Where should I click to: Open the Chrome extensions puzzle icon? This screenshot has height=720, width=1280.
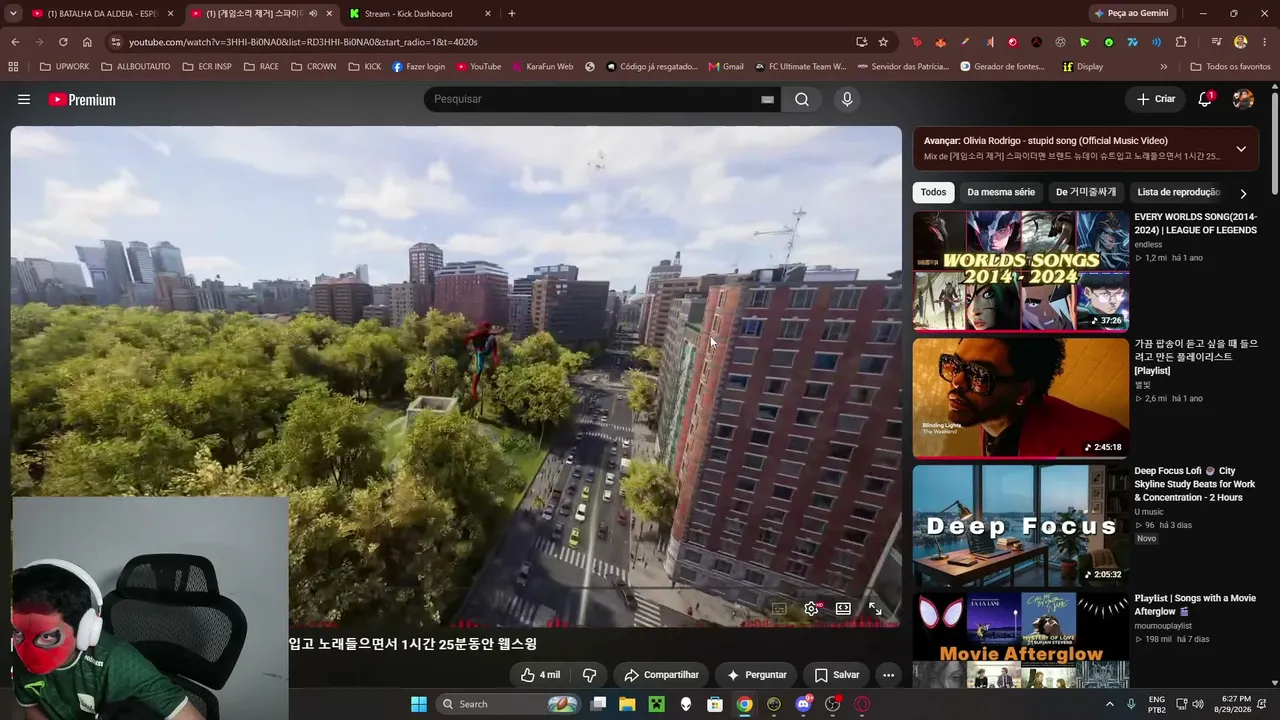pos(1181,42)
